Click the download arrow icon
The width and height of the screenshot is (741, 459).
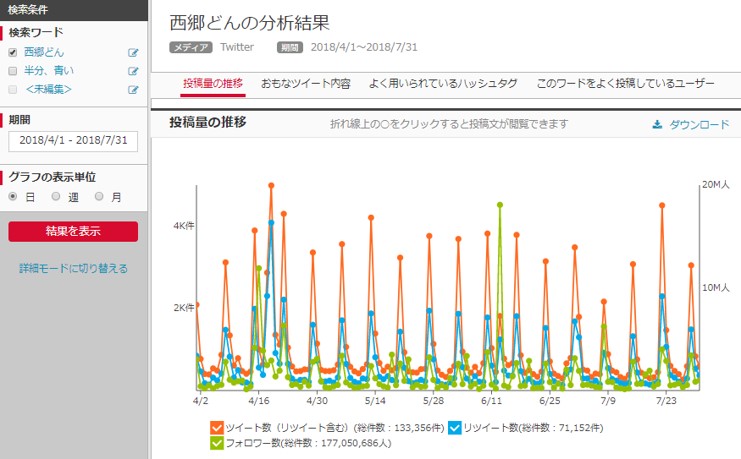[x=657, y=125]
